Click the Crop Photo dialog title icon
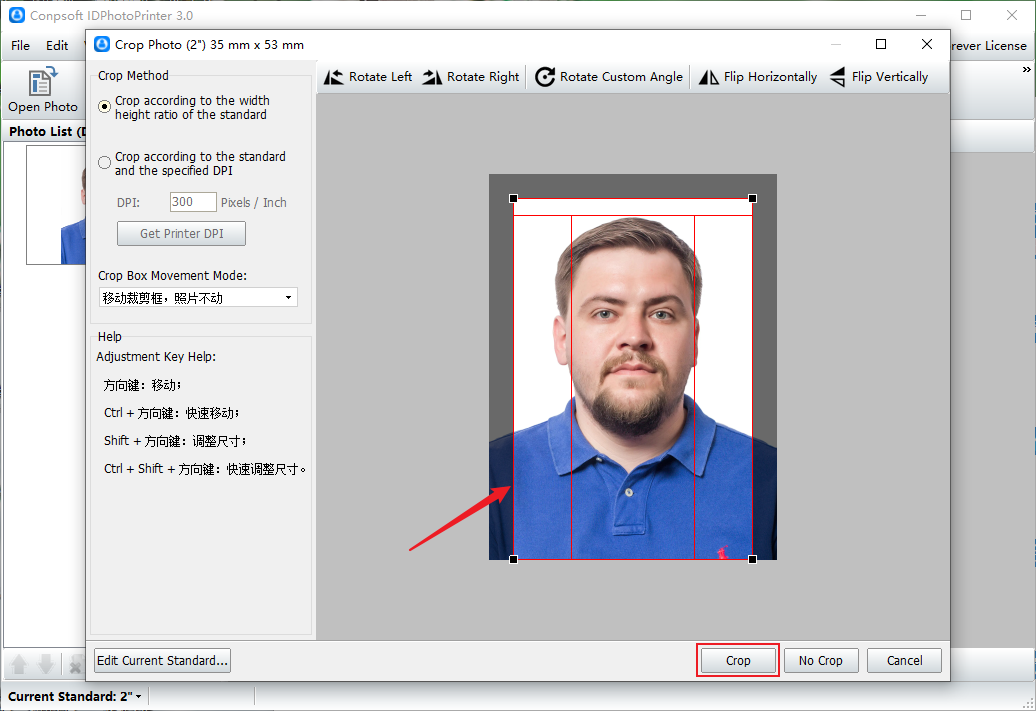 (x=102, y=44)
